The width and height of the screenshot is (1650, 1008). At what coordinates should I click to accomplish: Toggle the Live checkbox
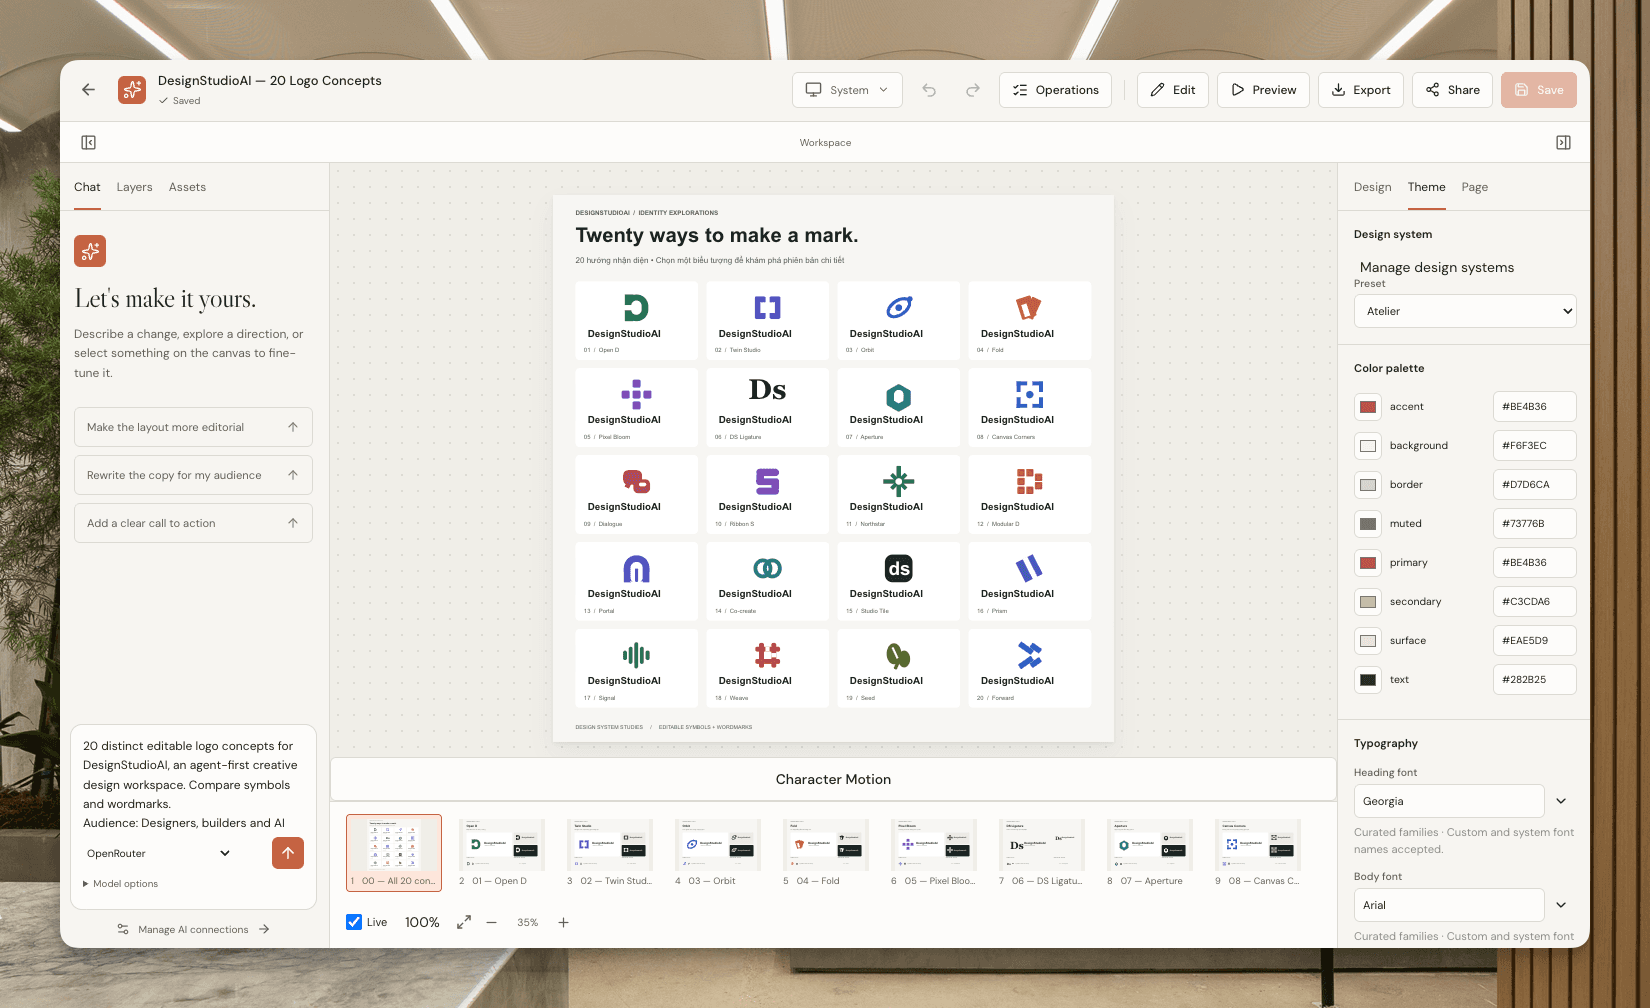click(x=354, y=922)
